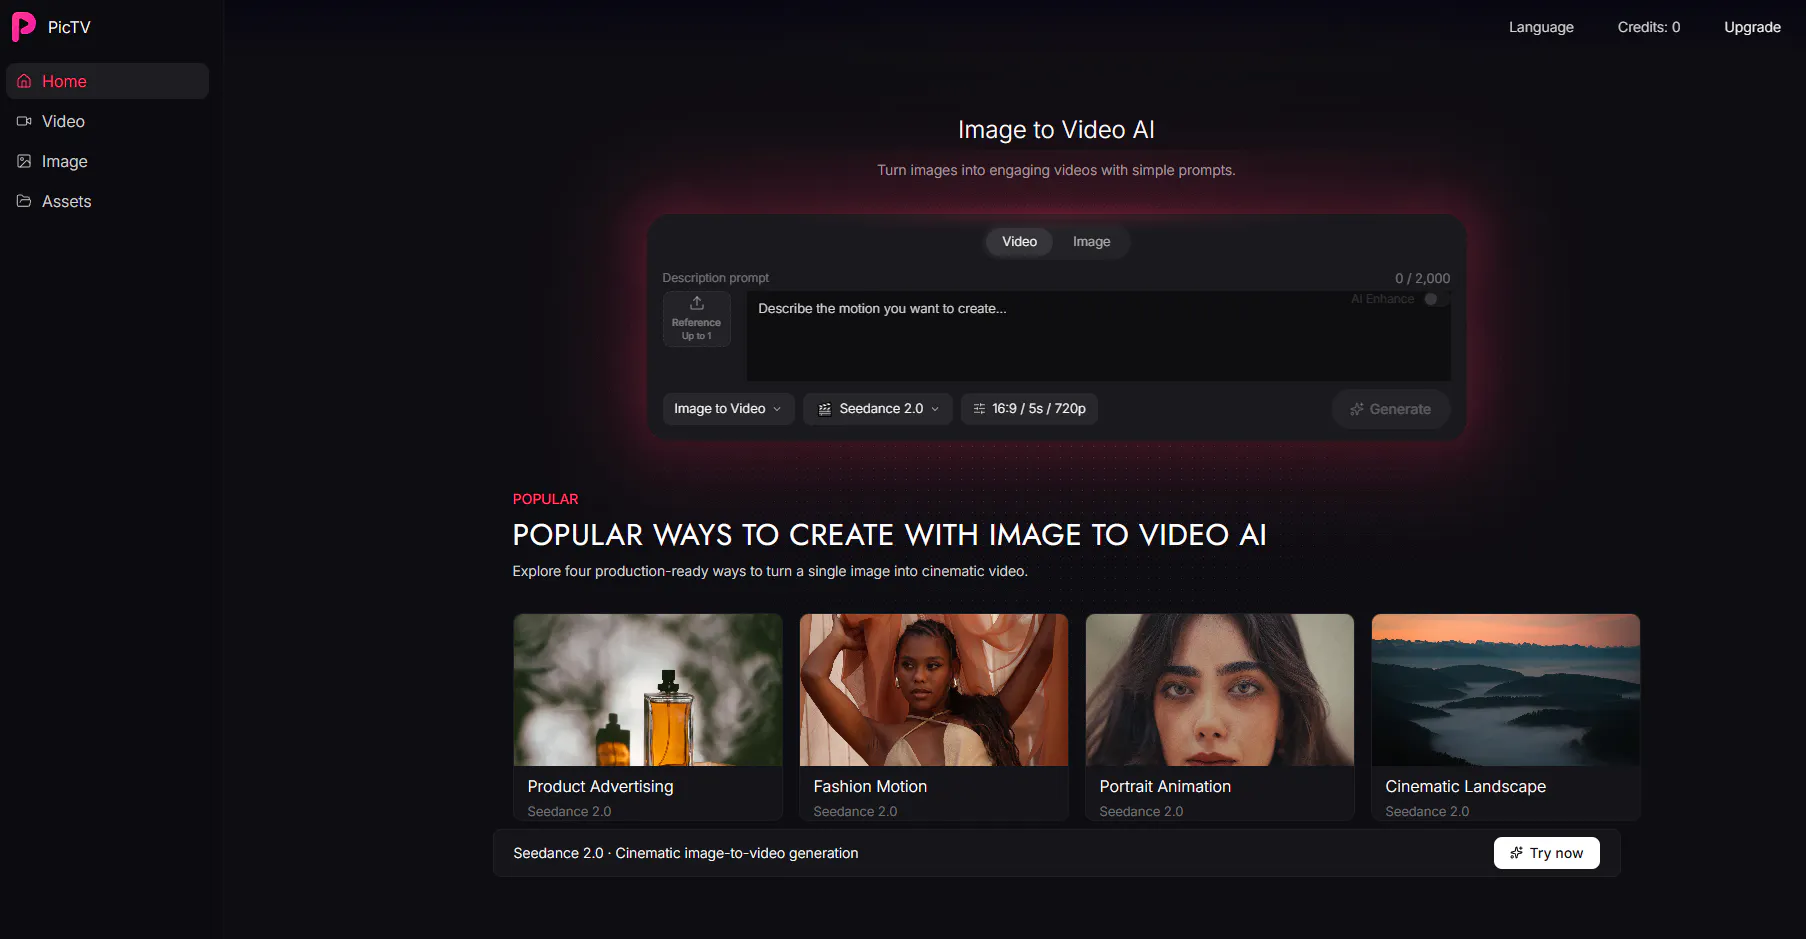Open the Portrait Animation thumbnail

1220,690
